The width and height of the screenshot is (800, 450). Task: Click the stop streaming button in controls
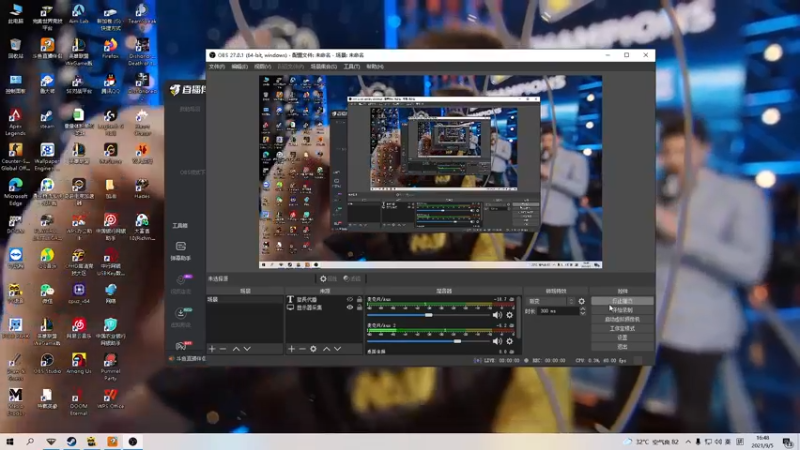(x=622, y=301)
